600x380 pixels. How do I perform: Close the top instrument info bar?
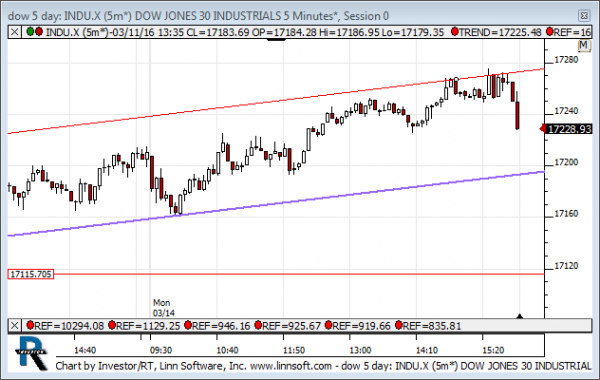[15, 32]
